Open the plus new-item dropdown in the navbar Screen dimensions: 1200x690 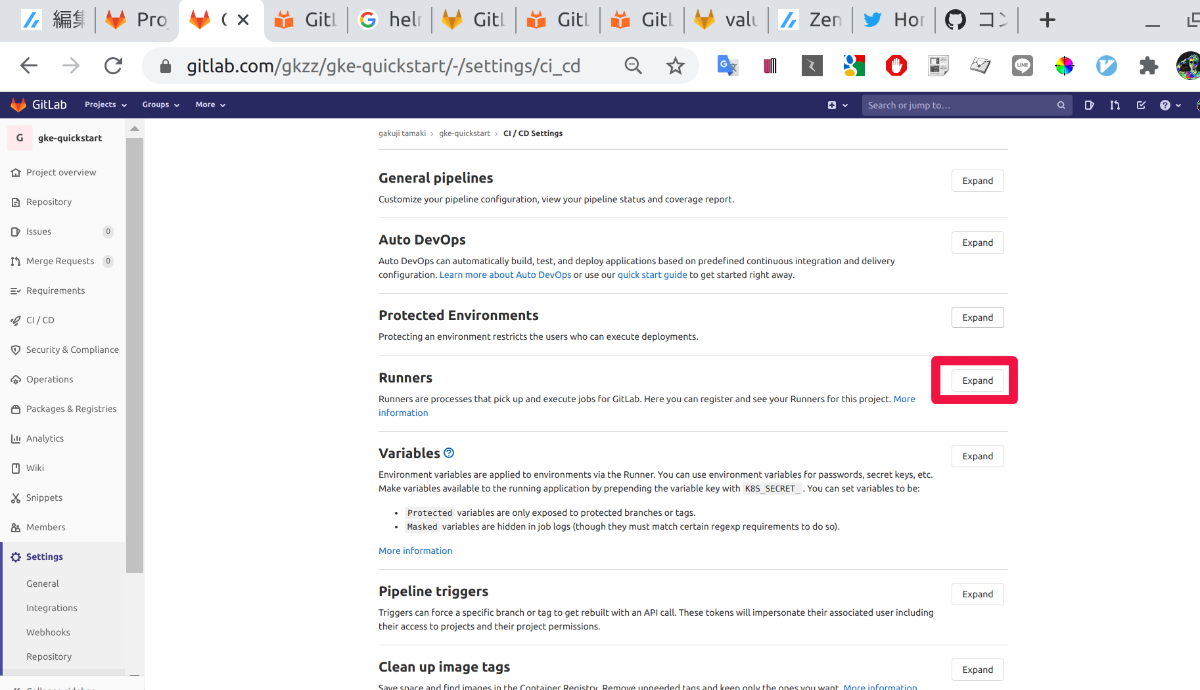837,105
